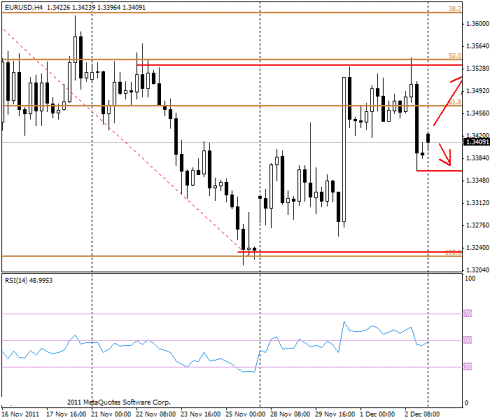Click the 1.35640 price scale label
The height and width of the screenshot is (420, 490).
[477, 46]
